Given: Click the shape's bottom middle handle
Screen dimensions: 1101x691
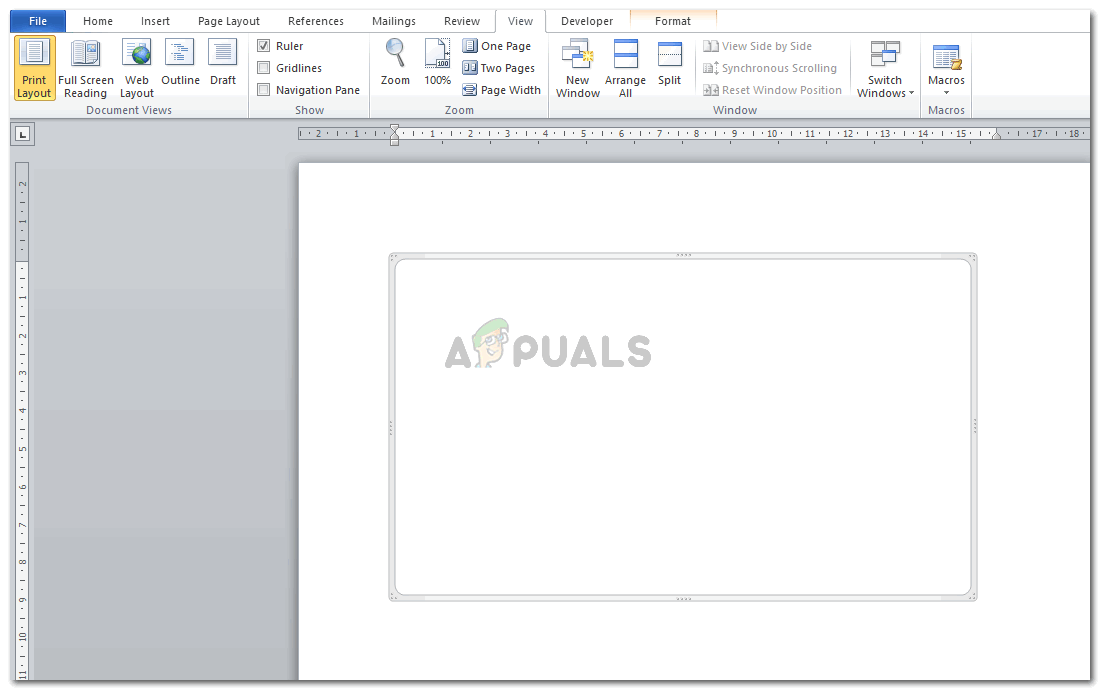Looking at the screenshot, I should [x=683, y=599].
